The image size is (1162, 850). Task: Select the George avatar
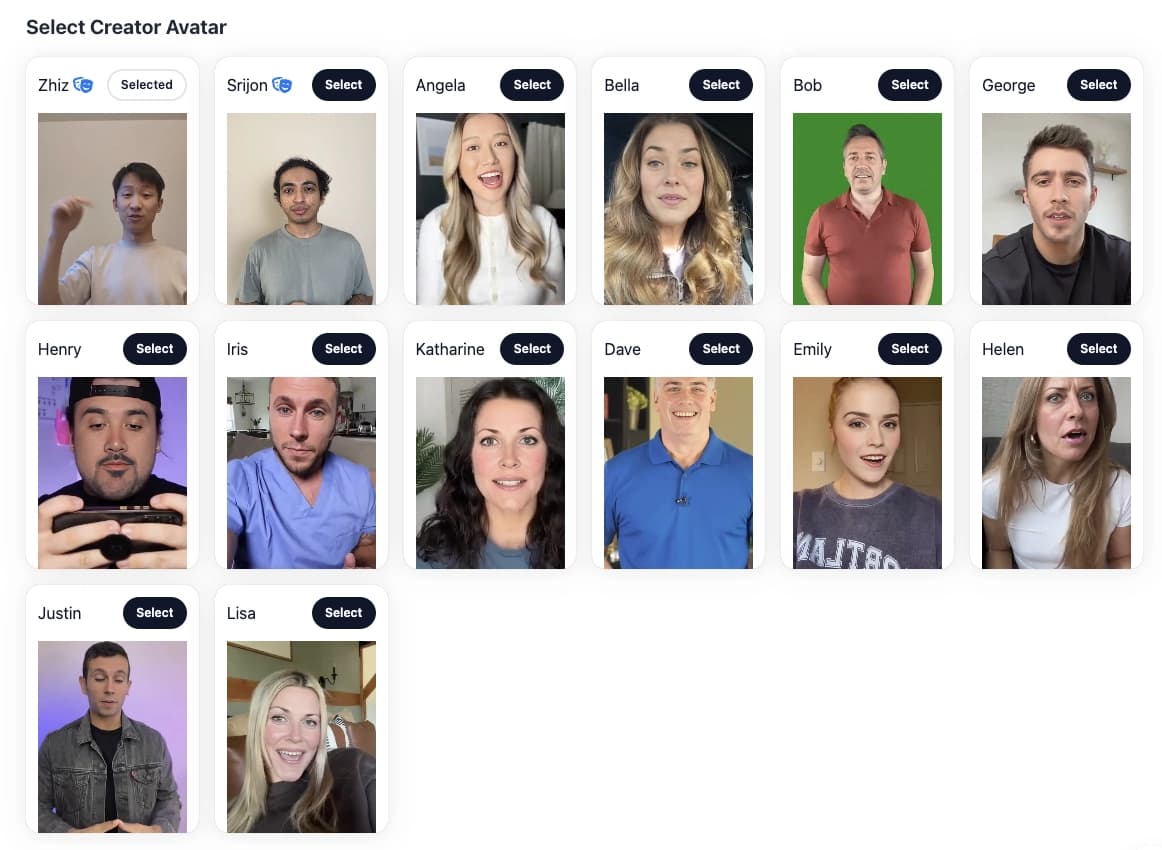(x=1098, y=84)
